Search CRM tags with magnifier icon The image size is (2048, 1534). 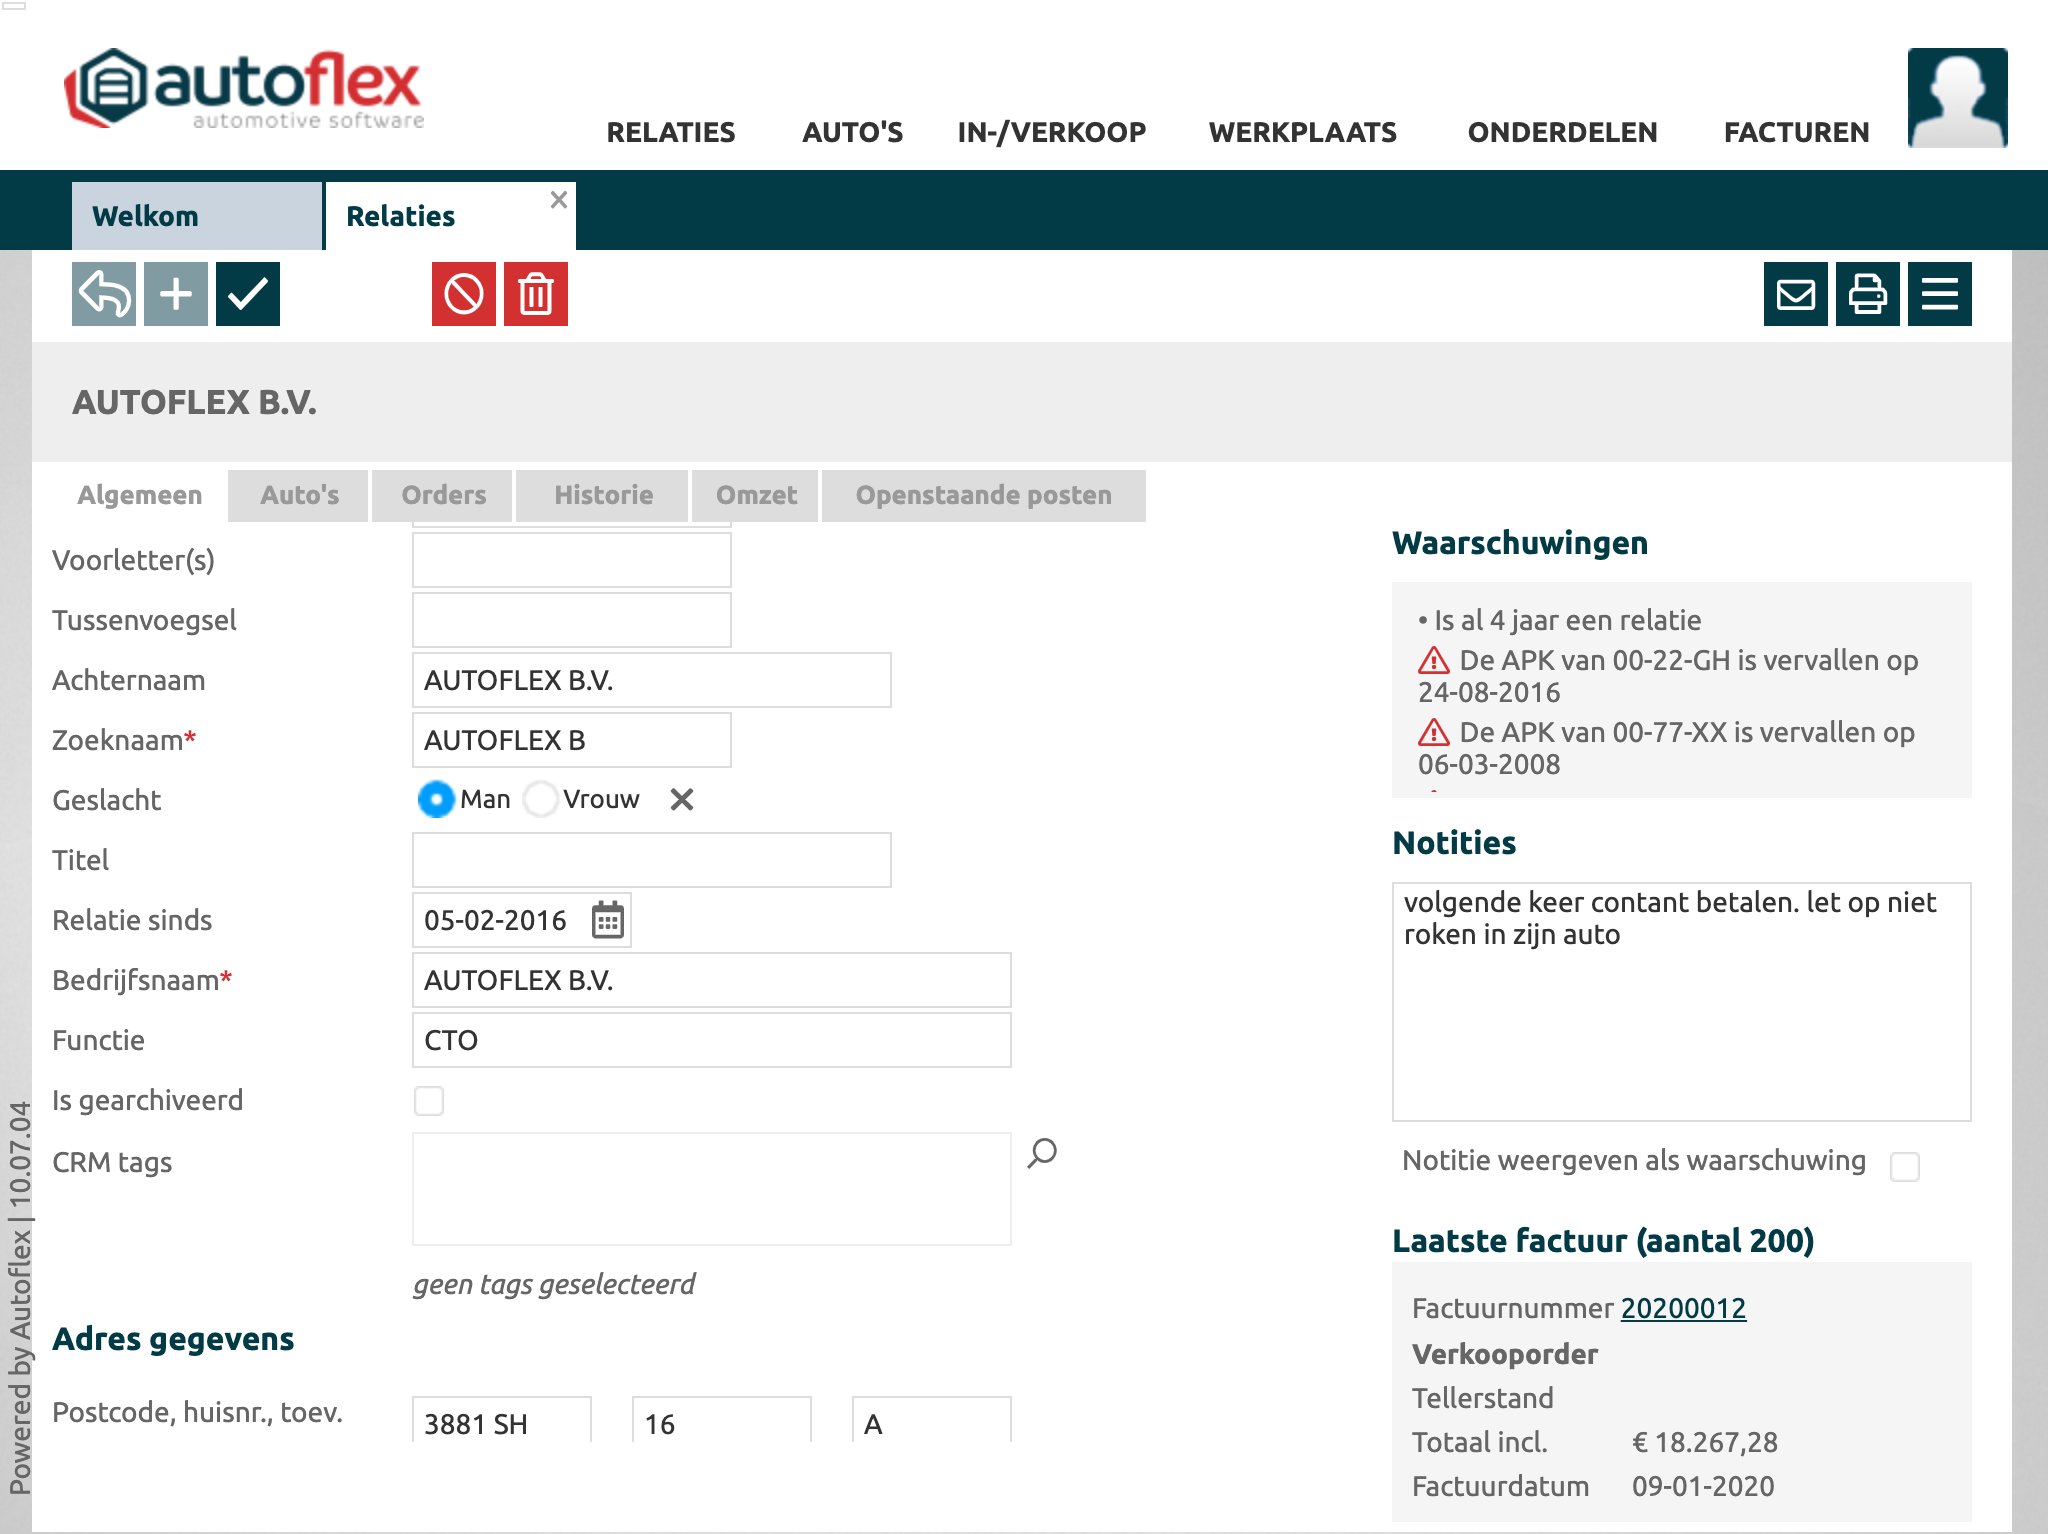coord(1042,1153)
